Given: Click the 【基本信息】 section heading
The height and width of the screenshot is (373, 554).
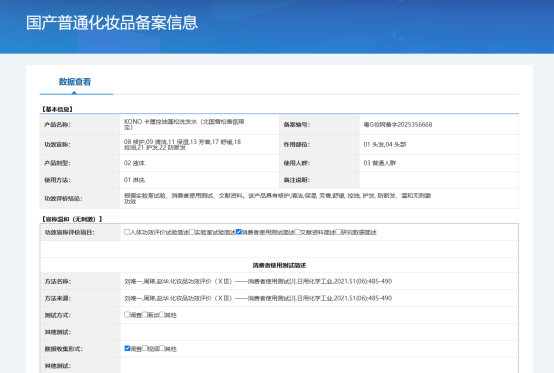Looking at the screenshot, I should [x=58, y=109].
